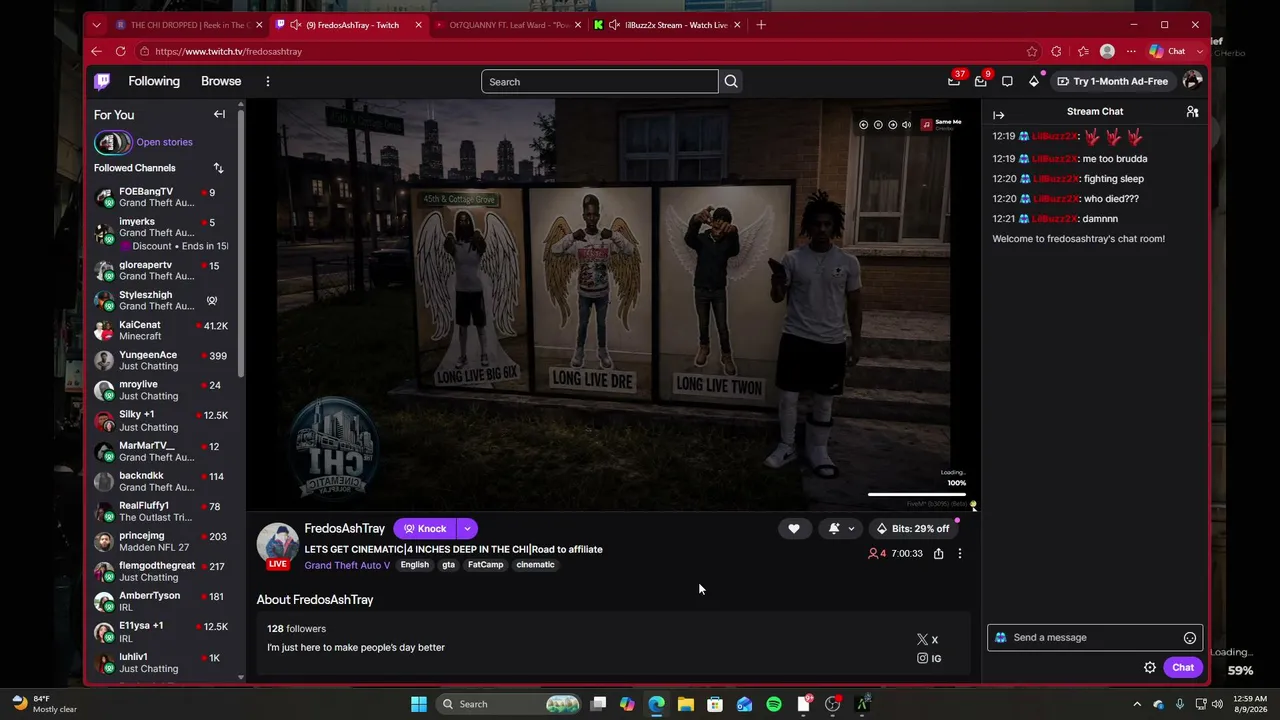Go back in browser history
Image resolution: width=1280 pixels, height=720 pixels.
click(x=96, y=51)
